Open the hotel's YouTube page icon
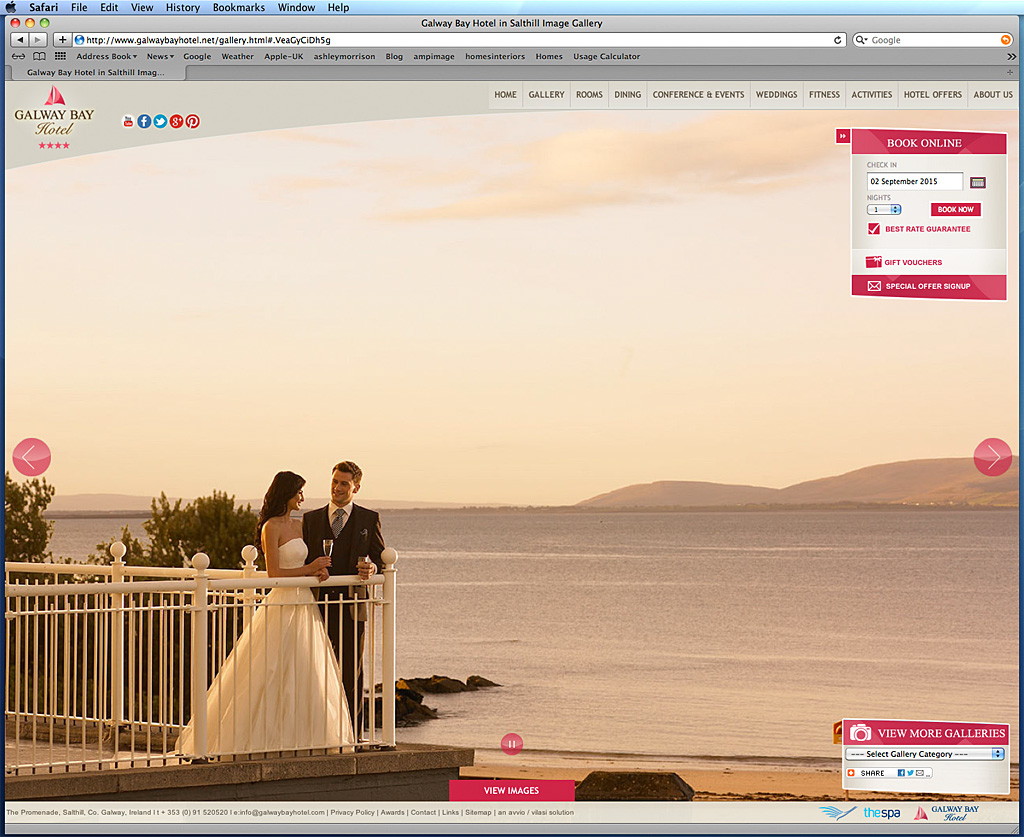This screenshot has width=1024, height=837. 128,121
